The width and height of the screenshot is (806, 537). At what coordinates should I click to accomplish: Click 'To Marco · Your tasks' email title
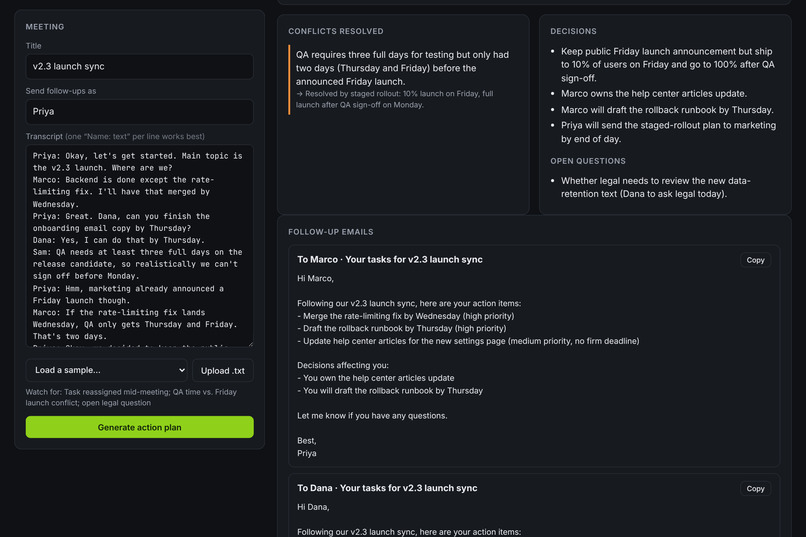coord(390,260)
